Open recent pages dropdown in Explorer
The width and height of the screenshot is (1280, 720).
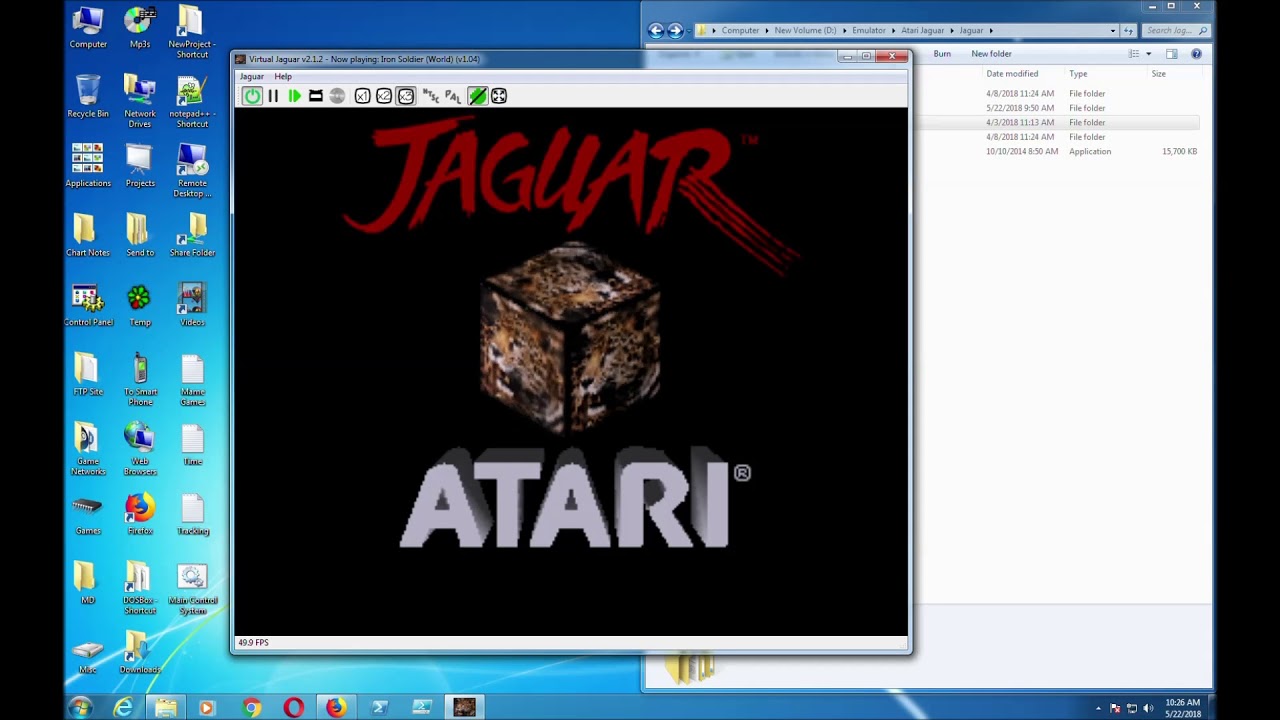pos(688,31)
